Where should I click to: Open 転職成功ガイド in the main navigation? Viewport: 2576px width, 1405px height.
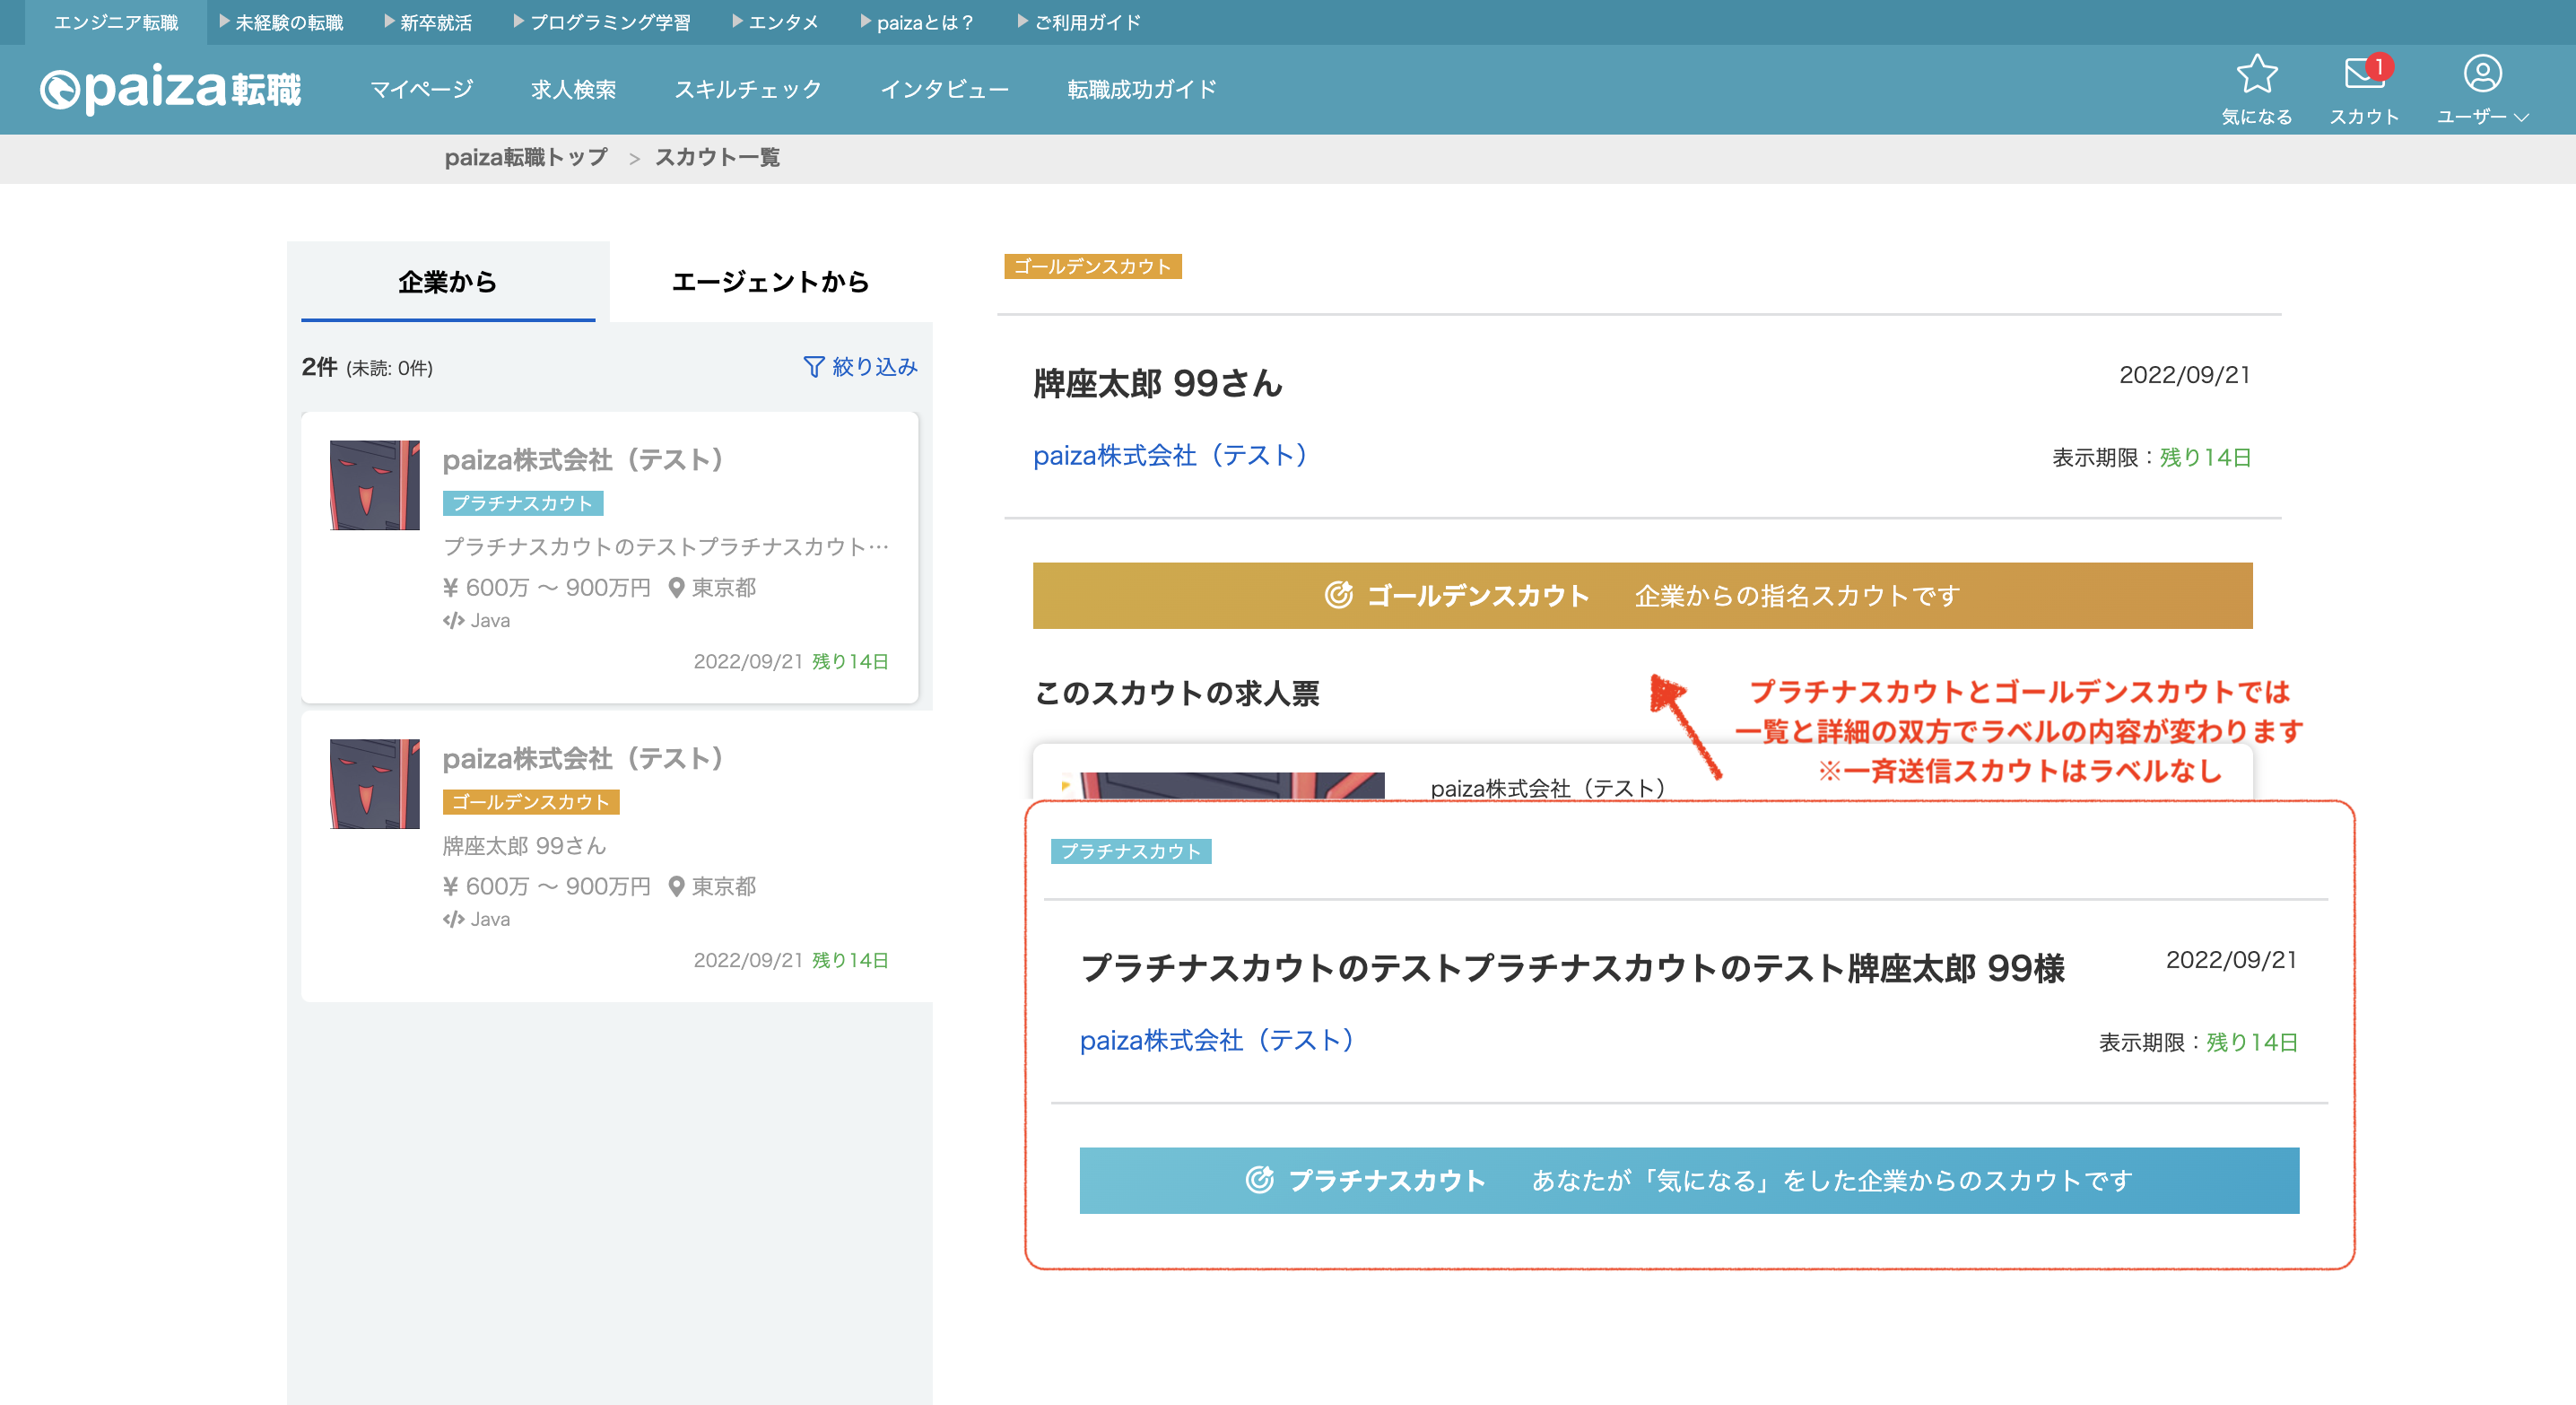(1141, 89)
